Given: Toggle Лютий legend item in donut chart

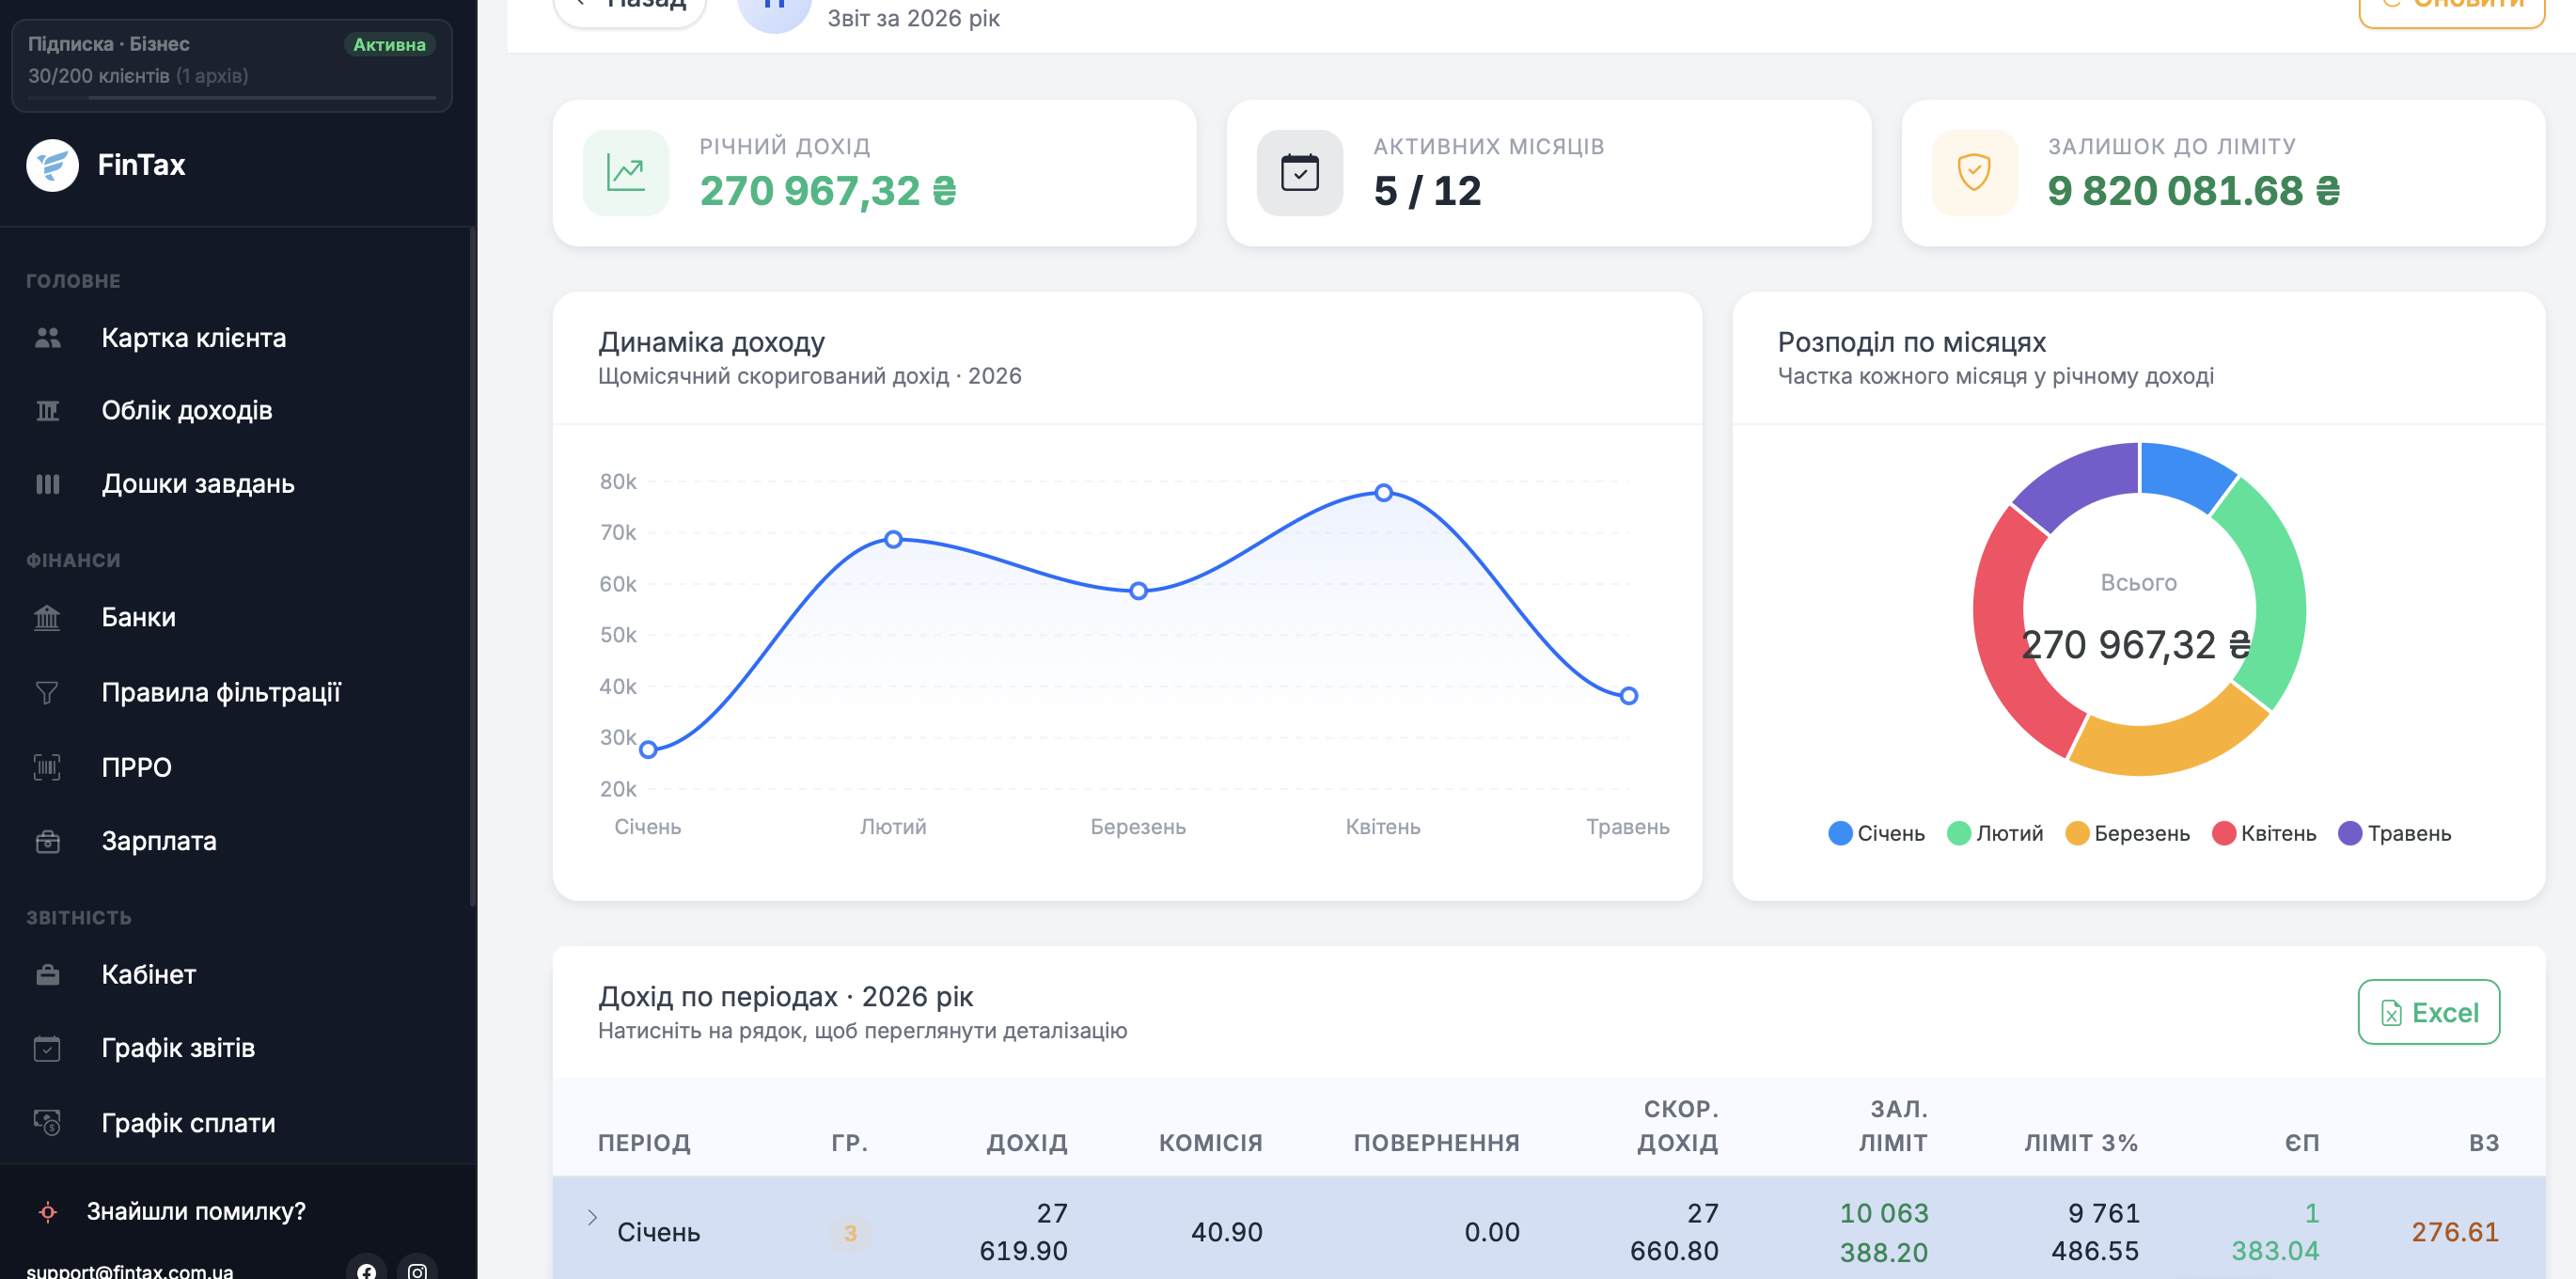Looking at the screenshot, I should [x=1995, y=834].
